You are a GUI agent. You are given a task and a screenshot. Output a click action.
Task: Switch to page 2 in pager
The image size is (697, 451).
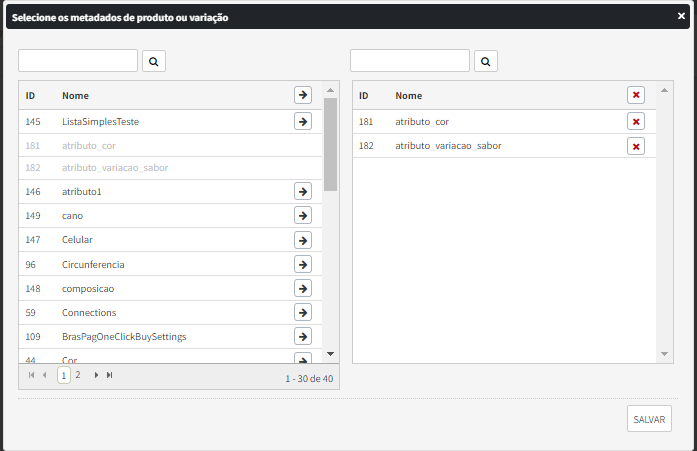pyautogui.click(x=78, y=375)
